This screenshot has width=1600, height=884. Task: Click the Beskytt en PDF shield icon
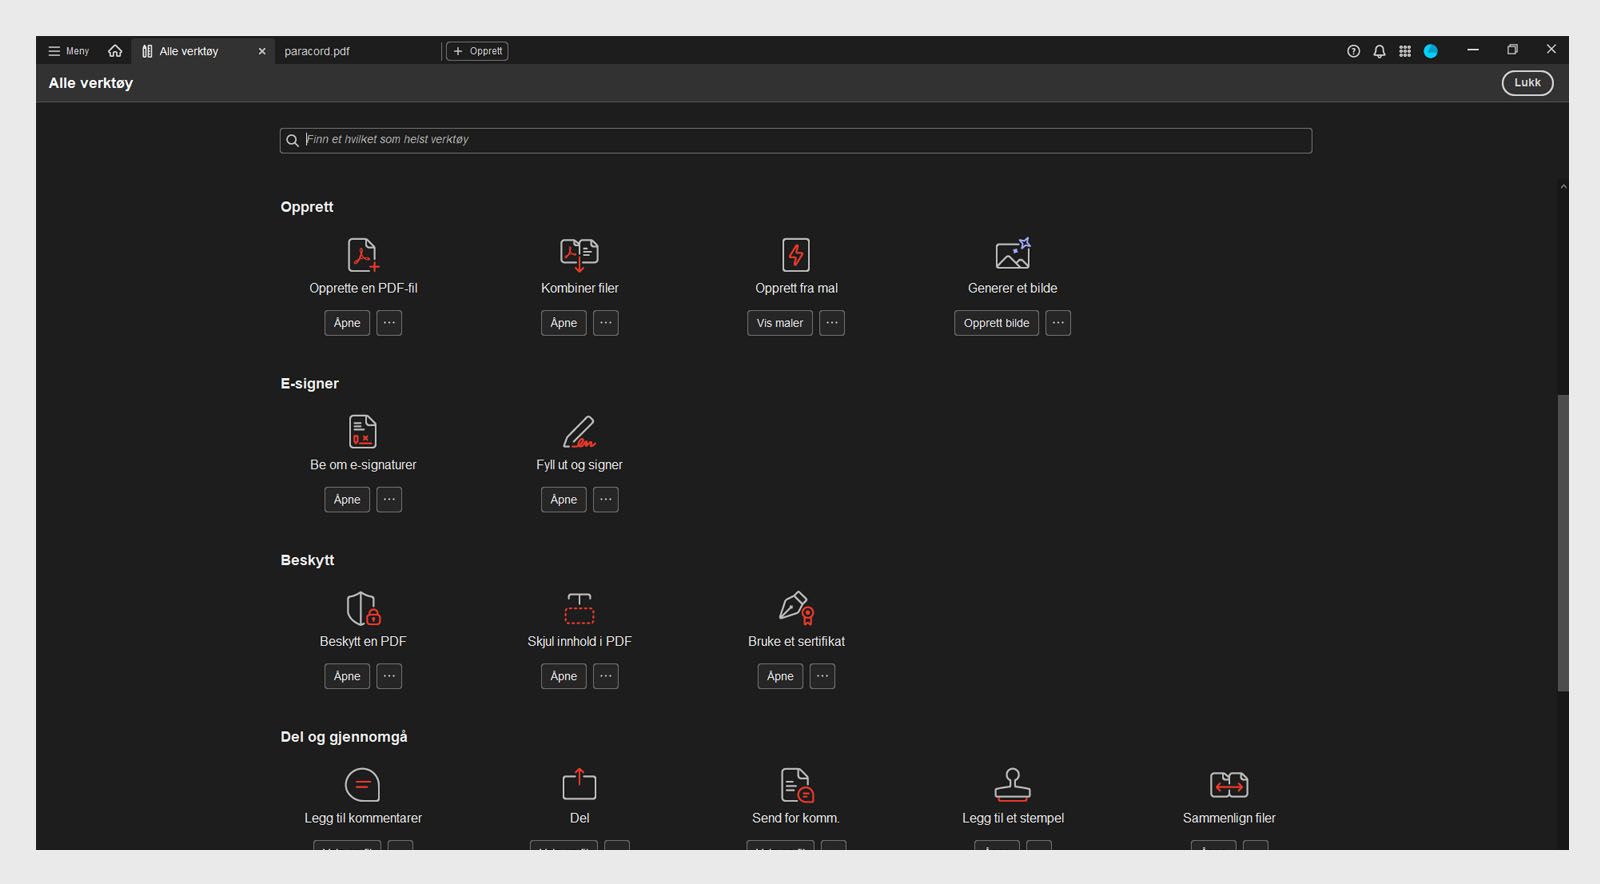click(363, 608)
